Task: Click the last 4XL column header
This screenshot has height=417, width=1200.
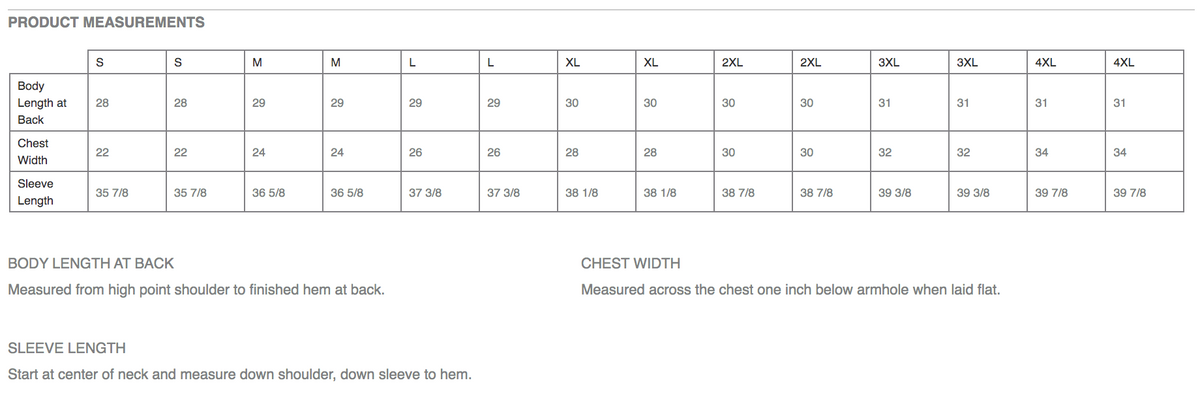Action: coord(1123,61)
